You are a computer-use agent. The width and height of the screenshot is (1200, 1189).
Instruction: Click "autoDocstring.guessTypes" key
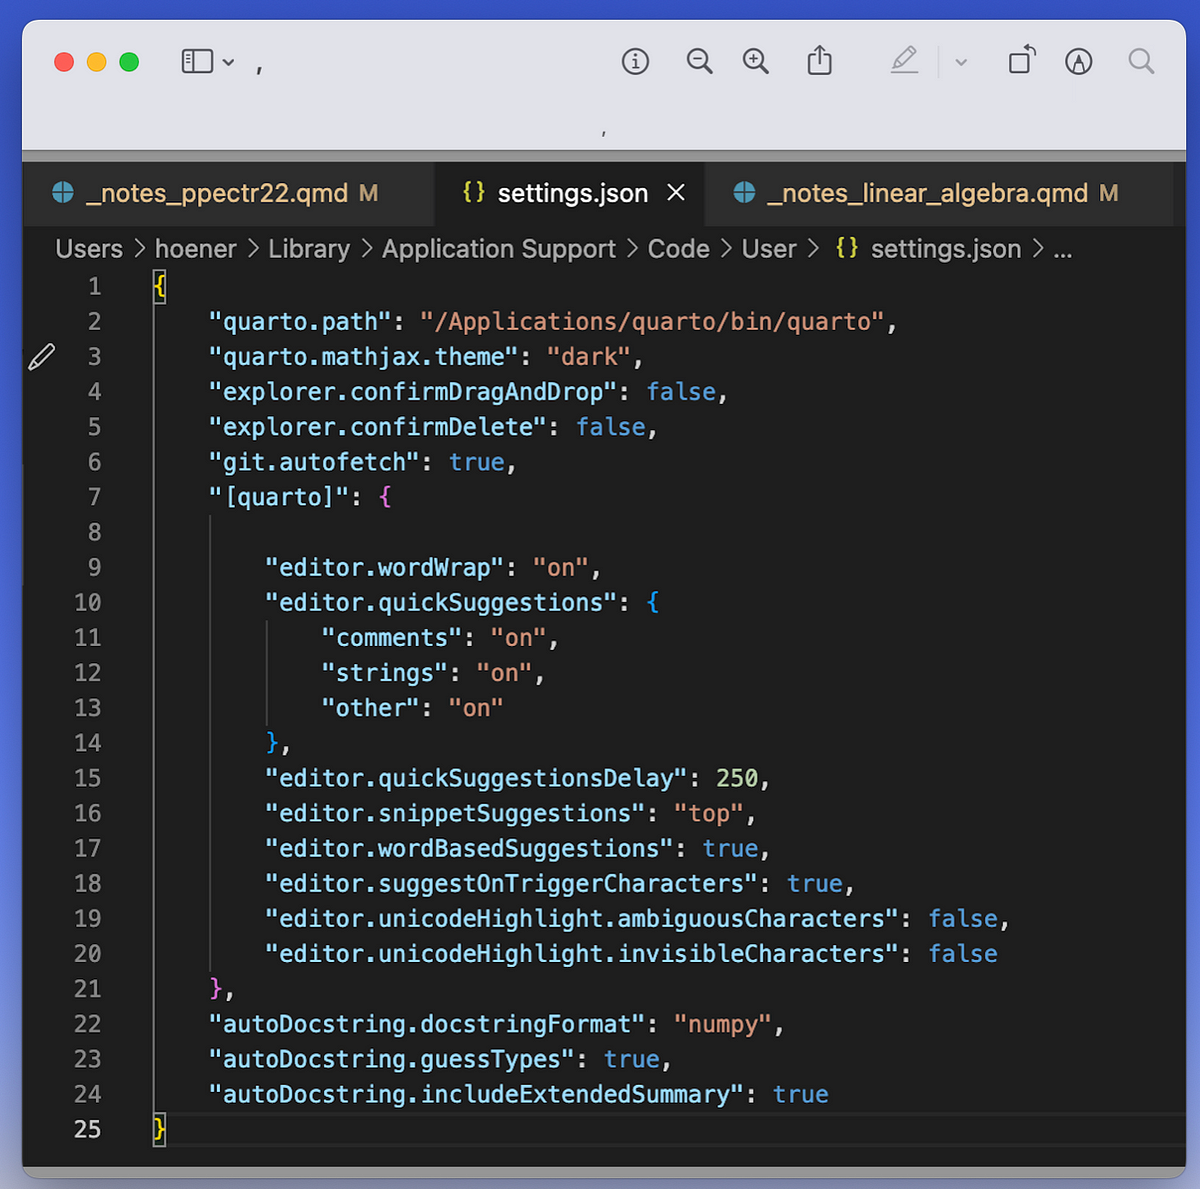tap(392, 1059)
